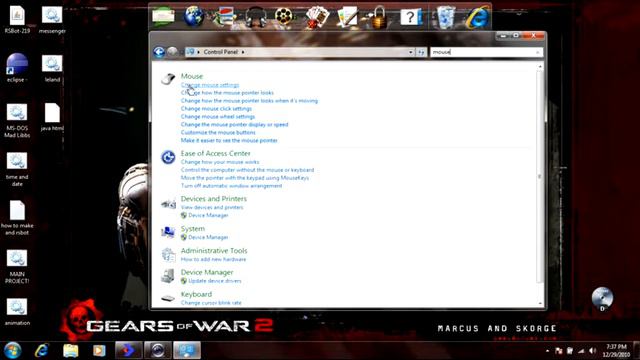The width and height of the screenshot is (640, 360).
Task: Open the Internet Explorer icon in the dock
Action: click(478, 17)
